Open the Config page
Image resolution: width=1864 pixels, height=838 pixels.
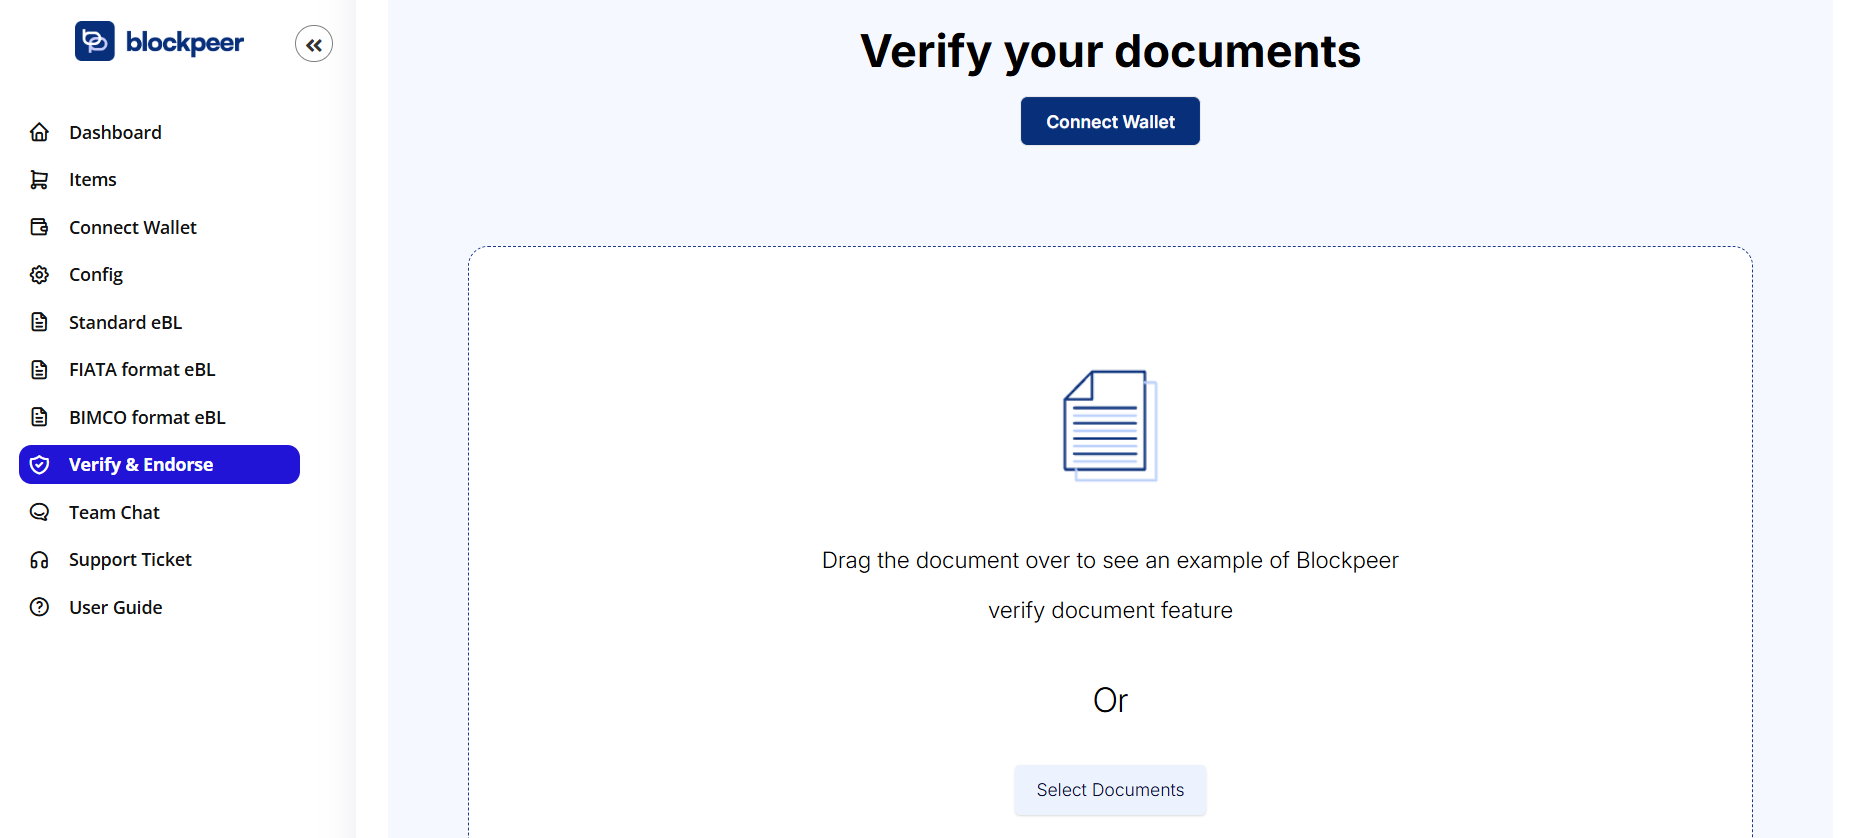point(159,275)
